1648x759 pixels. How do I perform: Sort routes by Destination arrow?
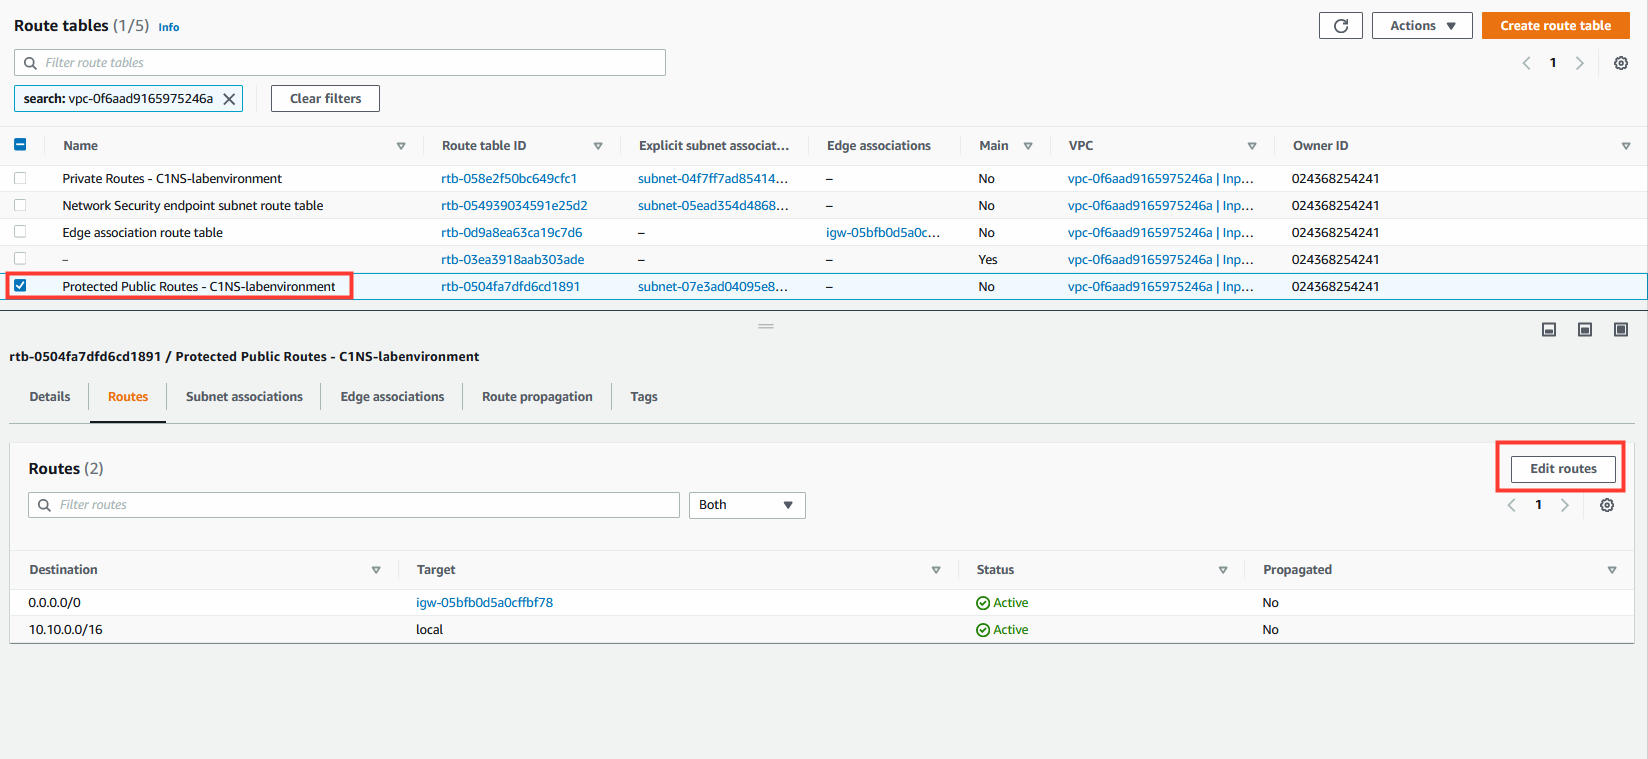[x=376, y=570]
